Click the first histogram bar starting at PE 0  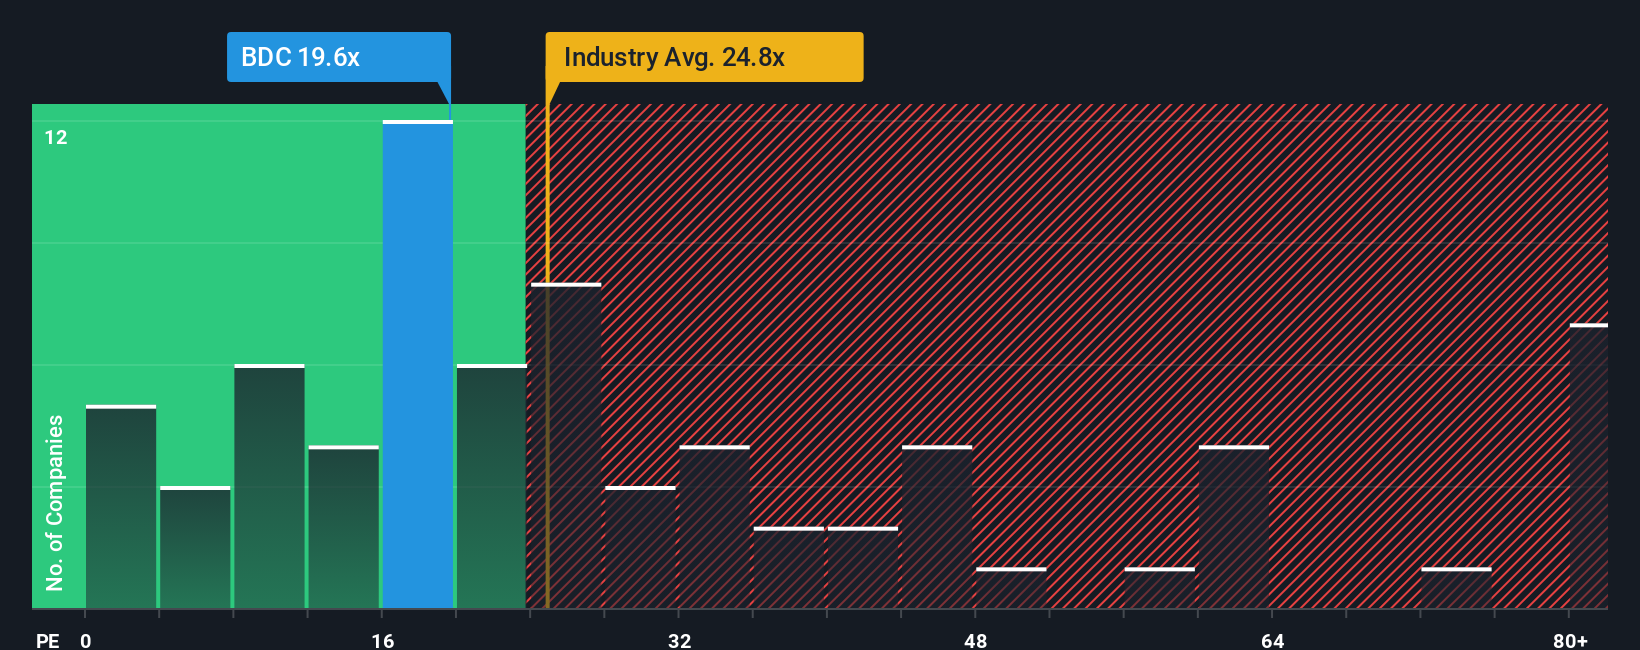[121, 507]
